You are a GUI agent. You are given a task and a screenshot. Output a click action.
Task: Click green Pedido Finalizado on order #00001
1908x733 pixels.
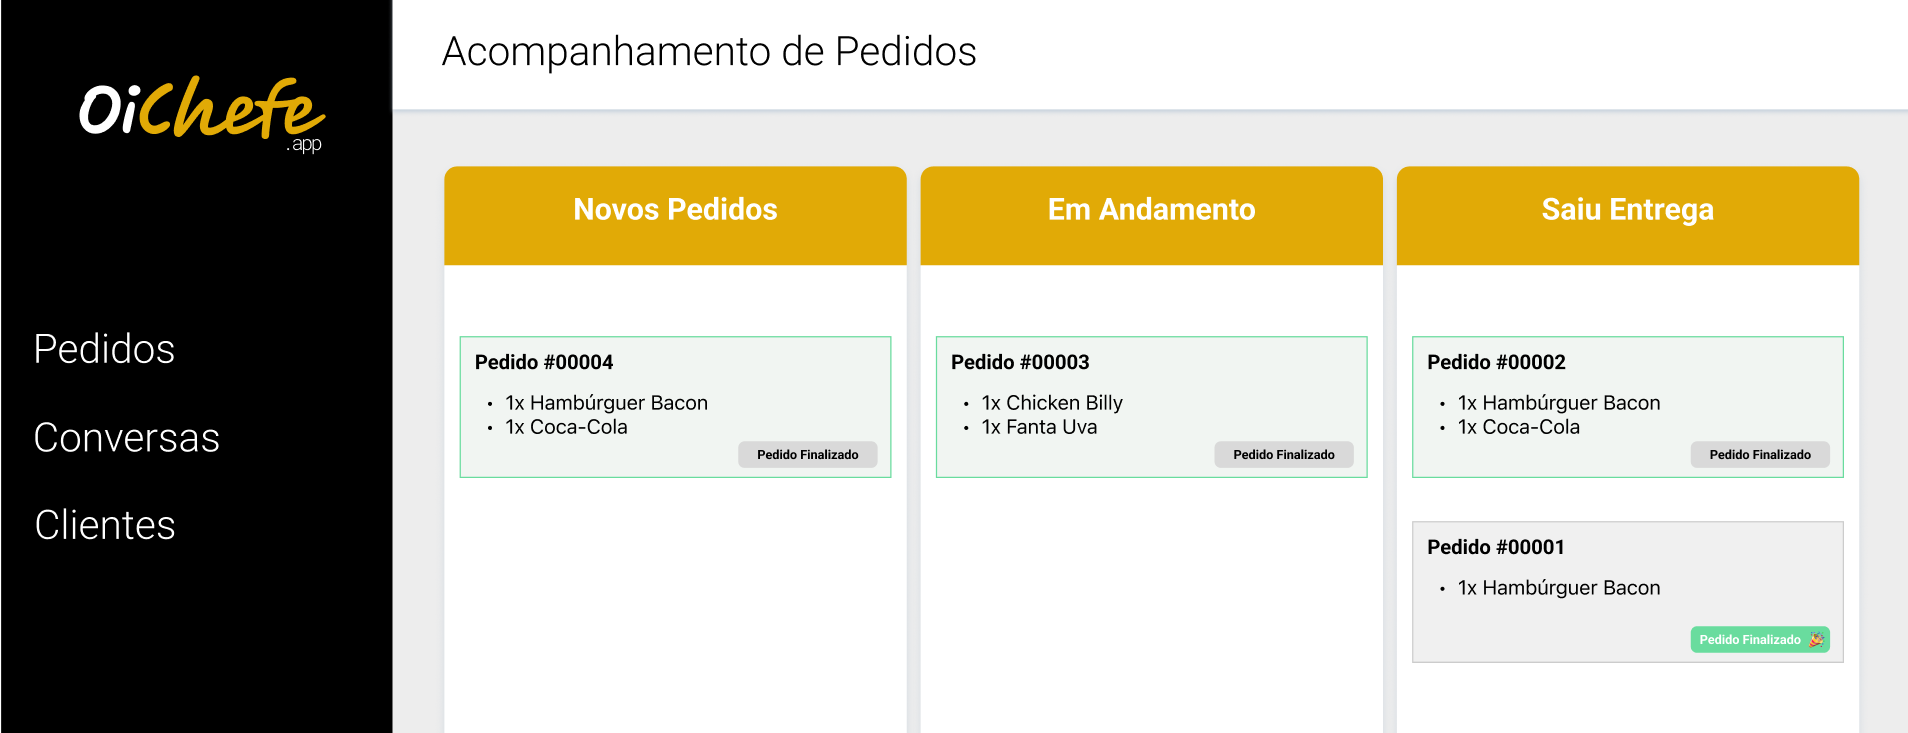pyautogui.click(x=1749, y=640)
